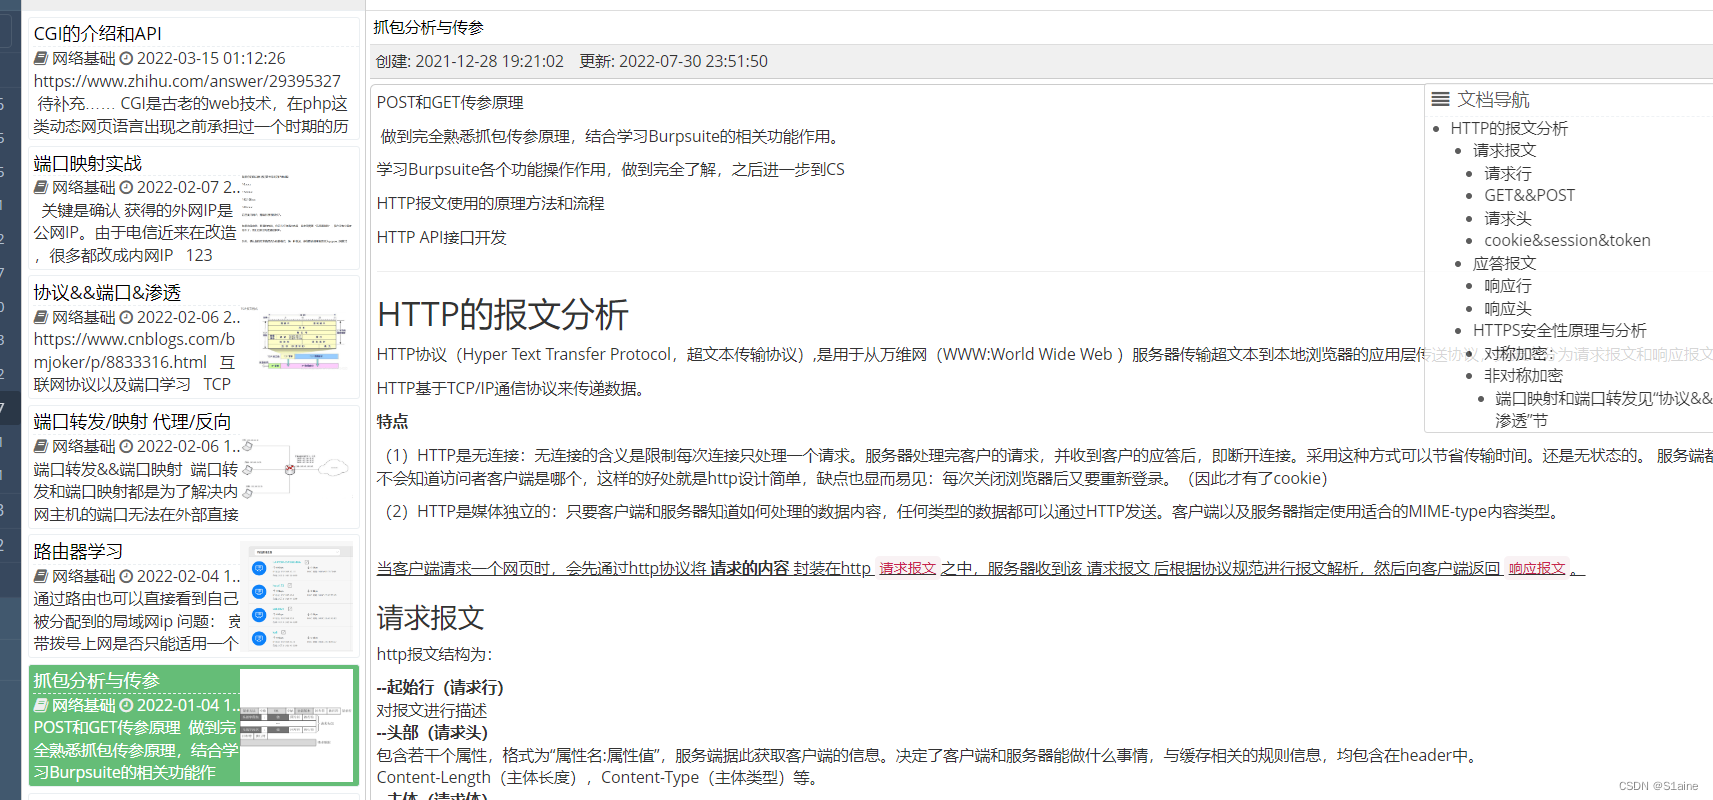Image resolution: width=1713 pixels, height=800 pixels.
Task: Jump to HTTPS安全性原理与分析 navigation entry
Action: tap(1559, 330)
